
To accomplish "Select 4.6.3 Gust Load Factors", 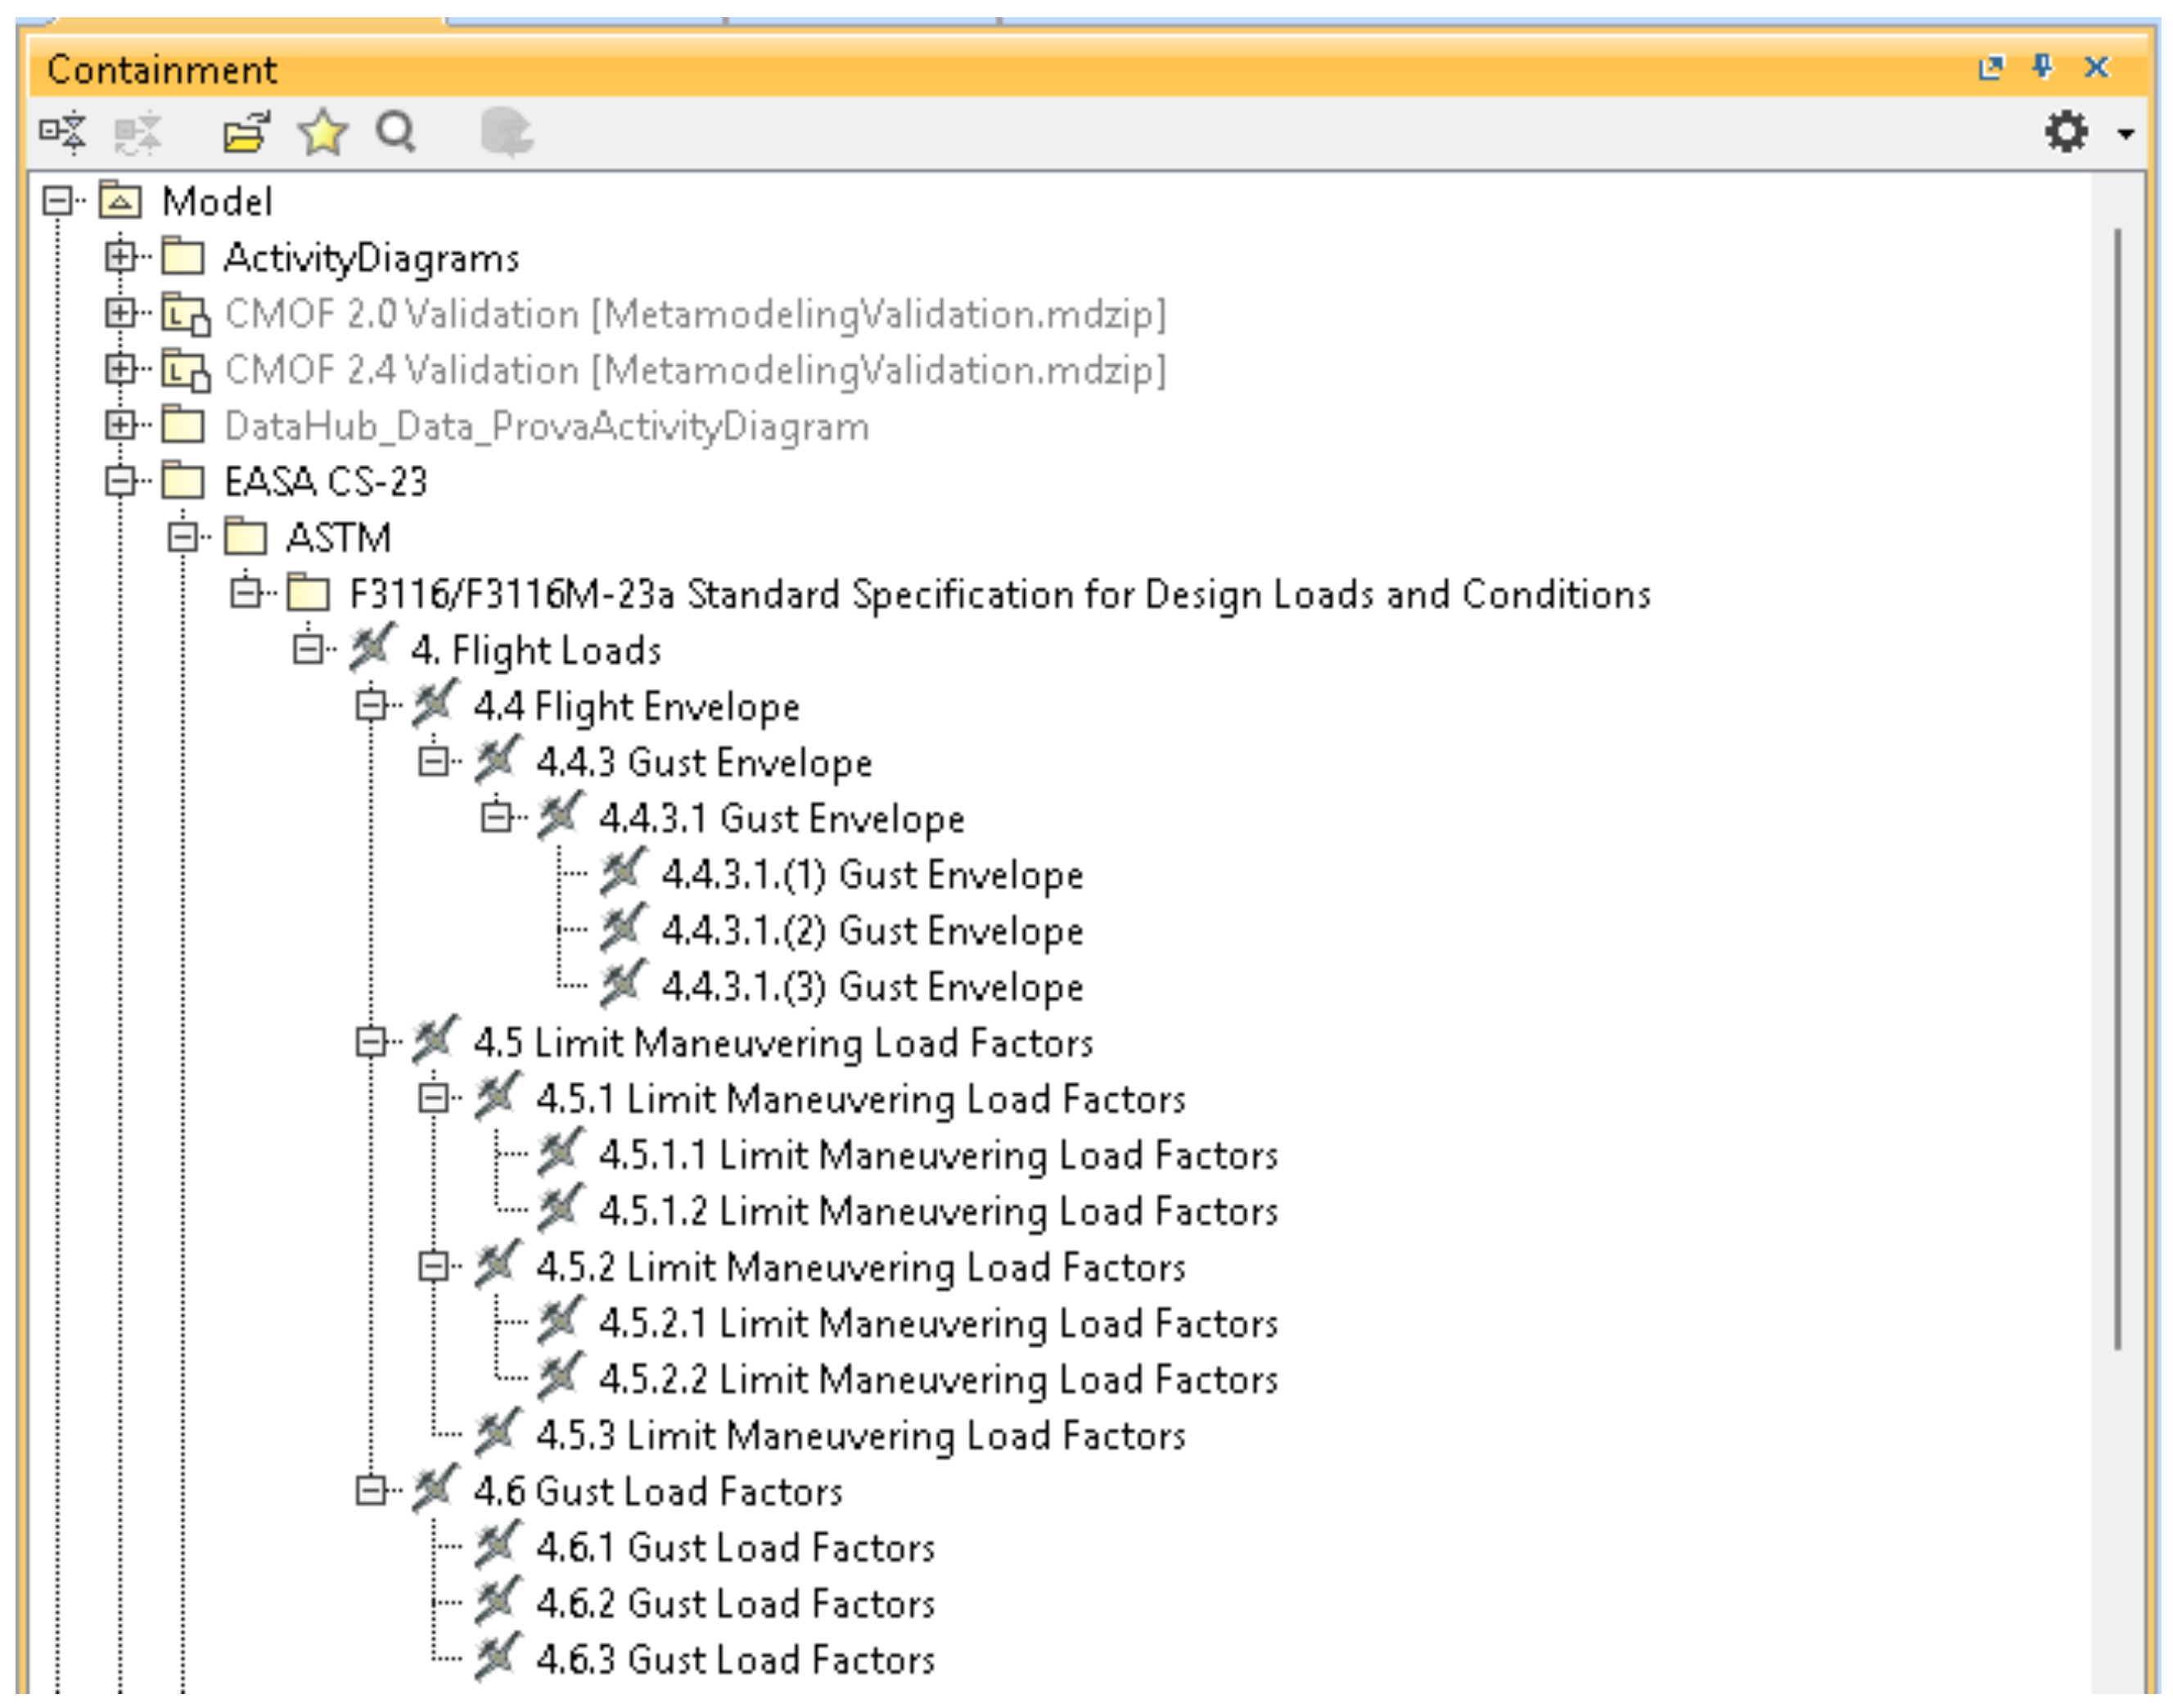I will coord(736,1658).
